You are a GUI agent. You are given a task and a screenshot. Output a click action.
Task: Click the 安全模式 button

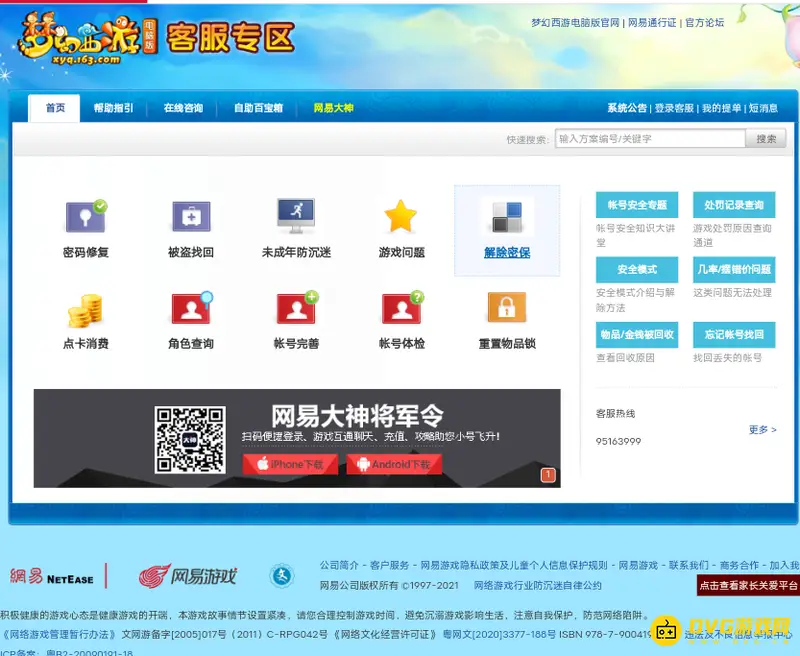pos(637,270)
